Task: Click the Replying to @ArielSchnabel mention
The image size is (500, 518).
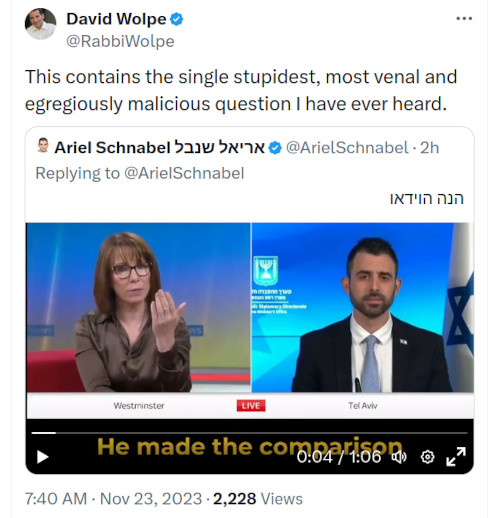Action: (184, 173)
